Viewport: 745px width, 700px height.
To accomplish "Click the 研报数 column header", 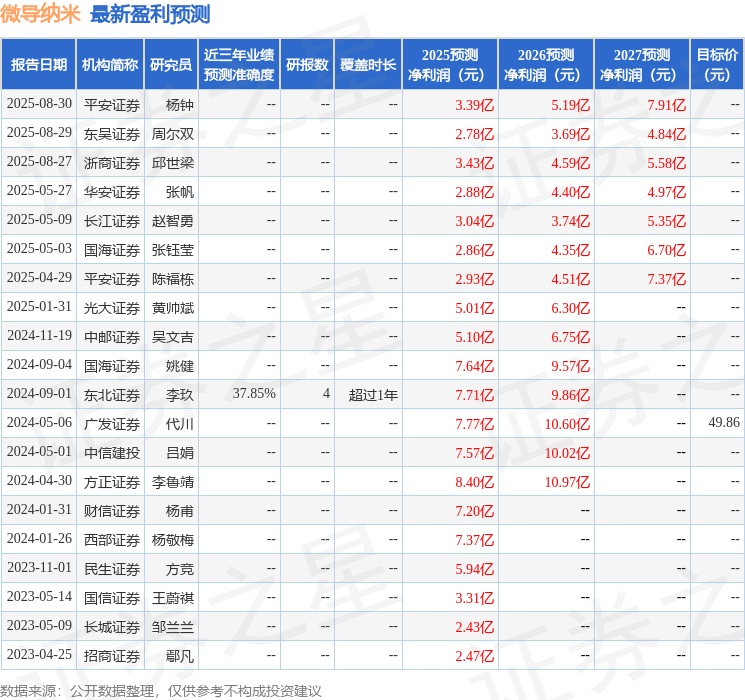I will coord(307,64).
